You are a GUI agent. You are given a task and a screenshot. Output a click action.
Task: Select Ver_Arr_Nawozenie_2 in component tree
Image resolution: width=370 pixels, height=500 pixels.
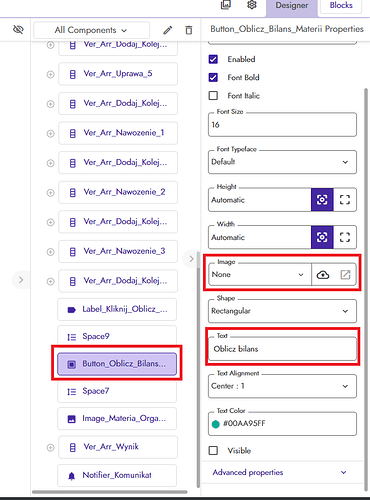pos(118,192)
